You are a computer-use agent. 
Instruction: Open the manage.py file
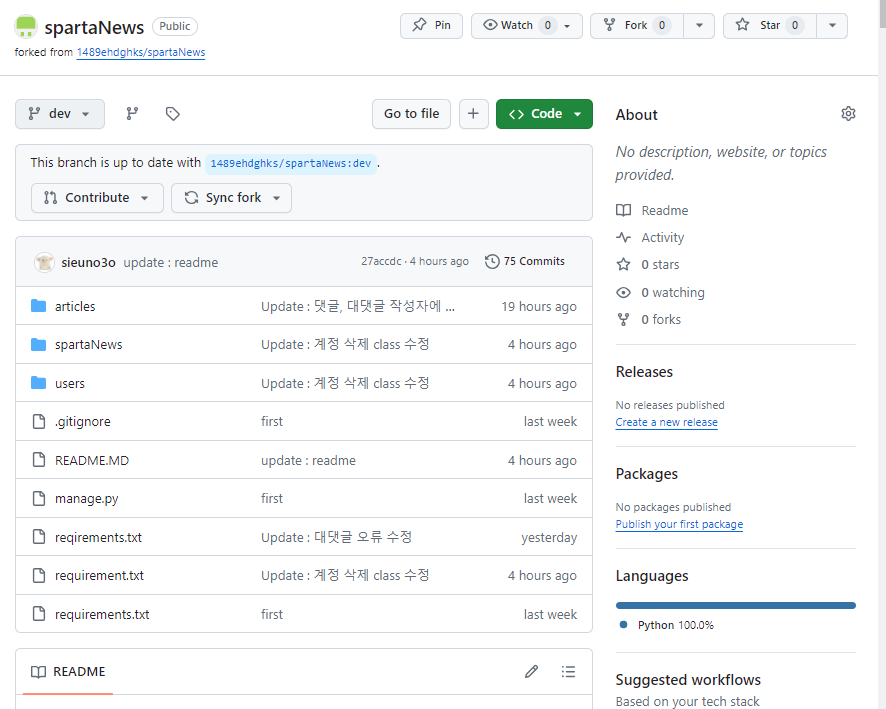pos(86,499)
